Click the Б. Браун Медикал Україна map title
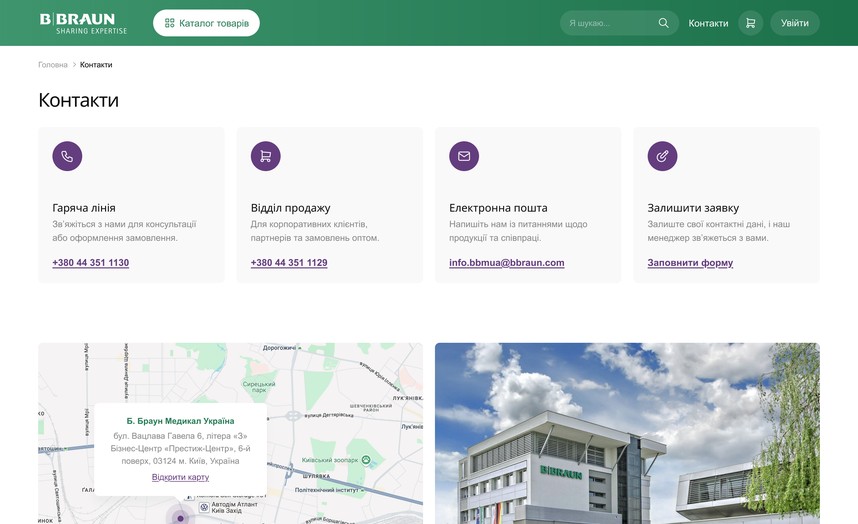The width and height of the screenshot is (858, 524). click(181, 421)
